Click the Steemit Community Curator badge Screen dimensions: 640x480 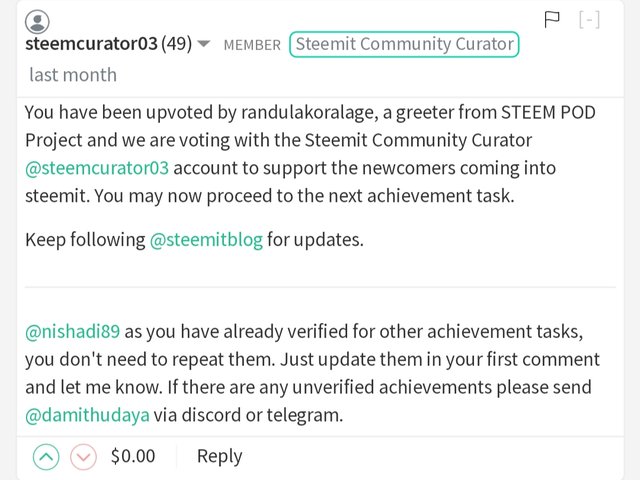click(x=404, y=44)
